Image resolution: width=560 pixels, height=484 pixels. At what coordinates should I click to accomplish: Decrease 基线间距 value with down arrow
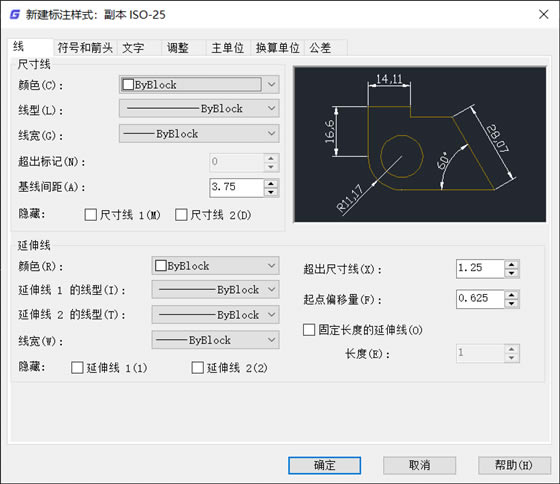click(x=271, y=193)
